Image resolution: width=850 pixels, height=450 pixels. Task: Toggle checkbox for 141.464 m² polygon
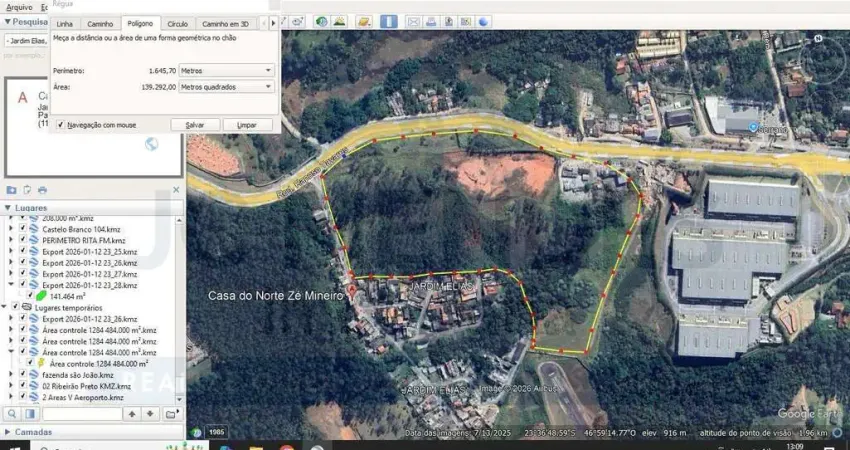click(x=31, y=296)
